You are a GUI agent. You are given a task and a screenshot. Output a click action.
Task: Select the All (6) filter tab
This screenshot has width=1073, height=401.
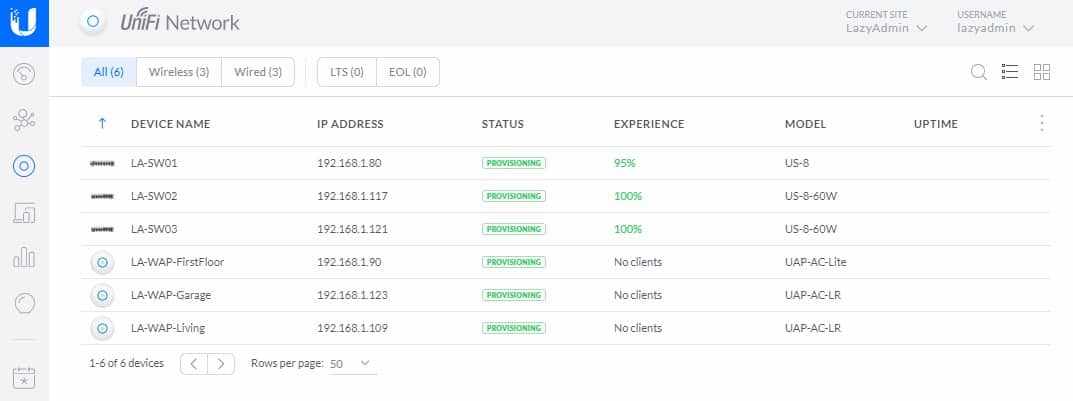pyautogui.click(x=109, y=72)
